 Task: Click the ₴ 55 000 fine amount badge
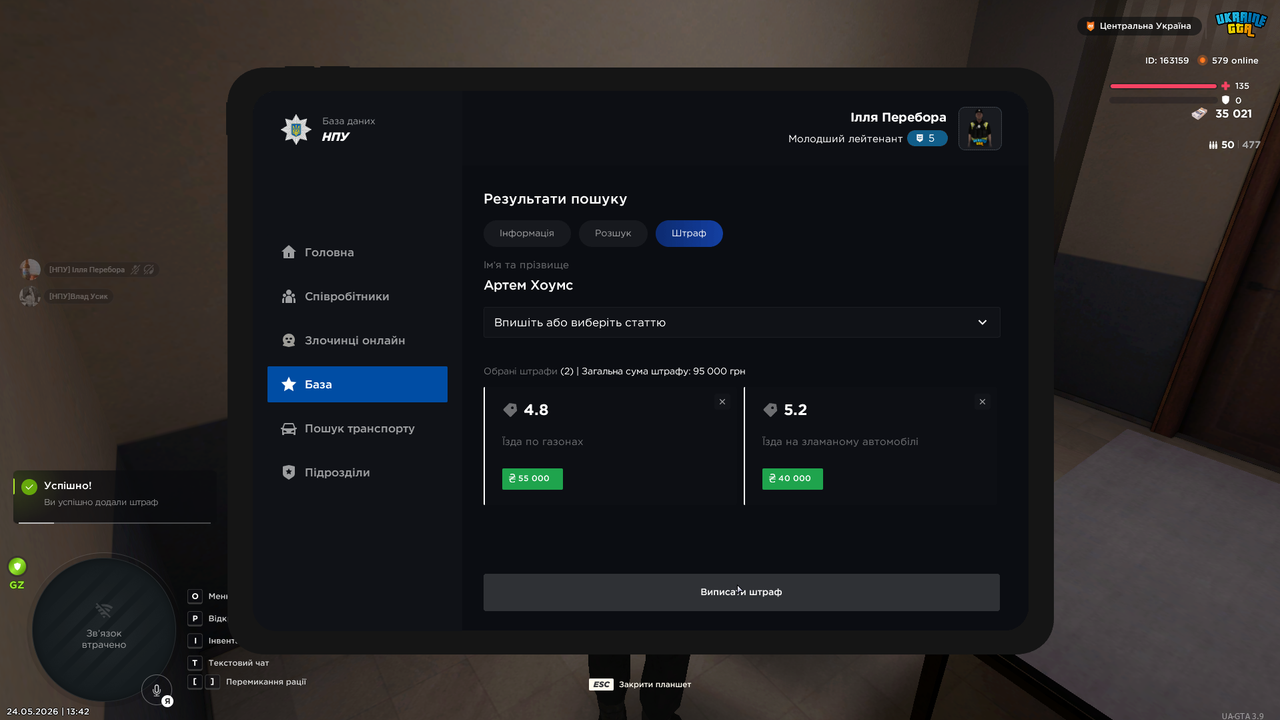(532, 478)
